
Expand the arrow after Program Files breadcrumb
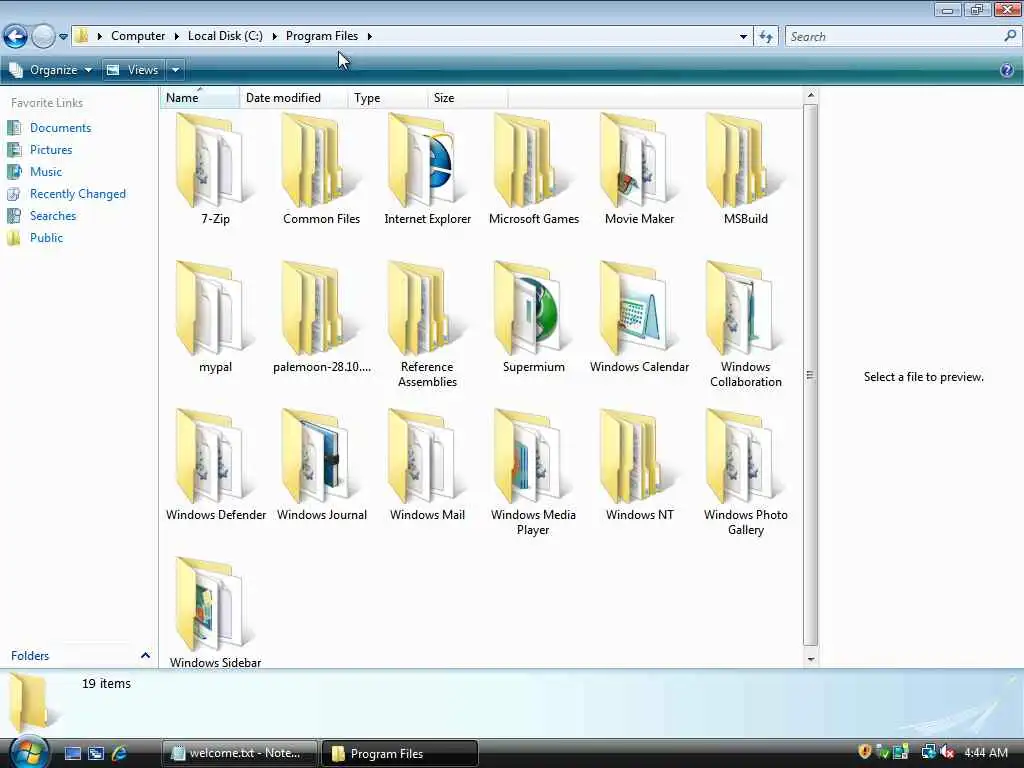[x=370, y=37]
